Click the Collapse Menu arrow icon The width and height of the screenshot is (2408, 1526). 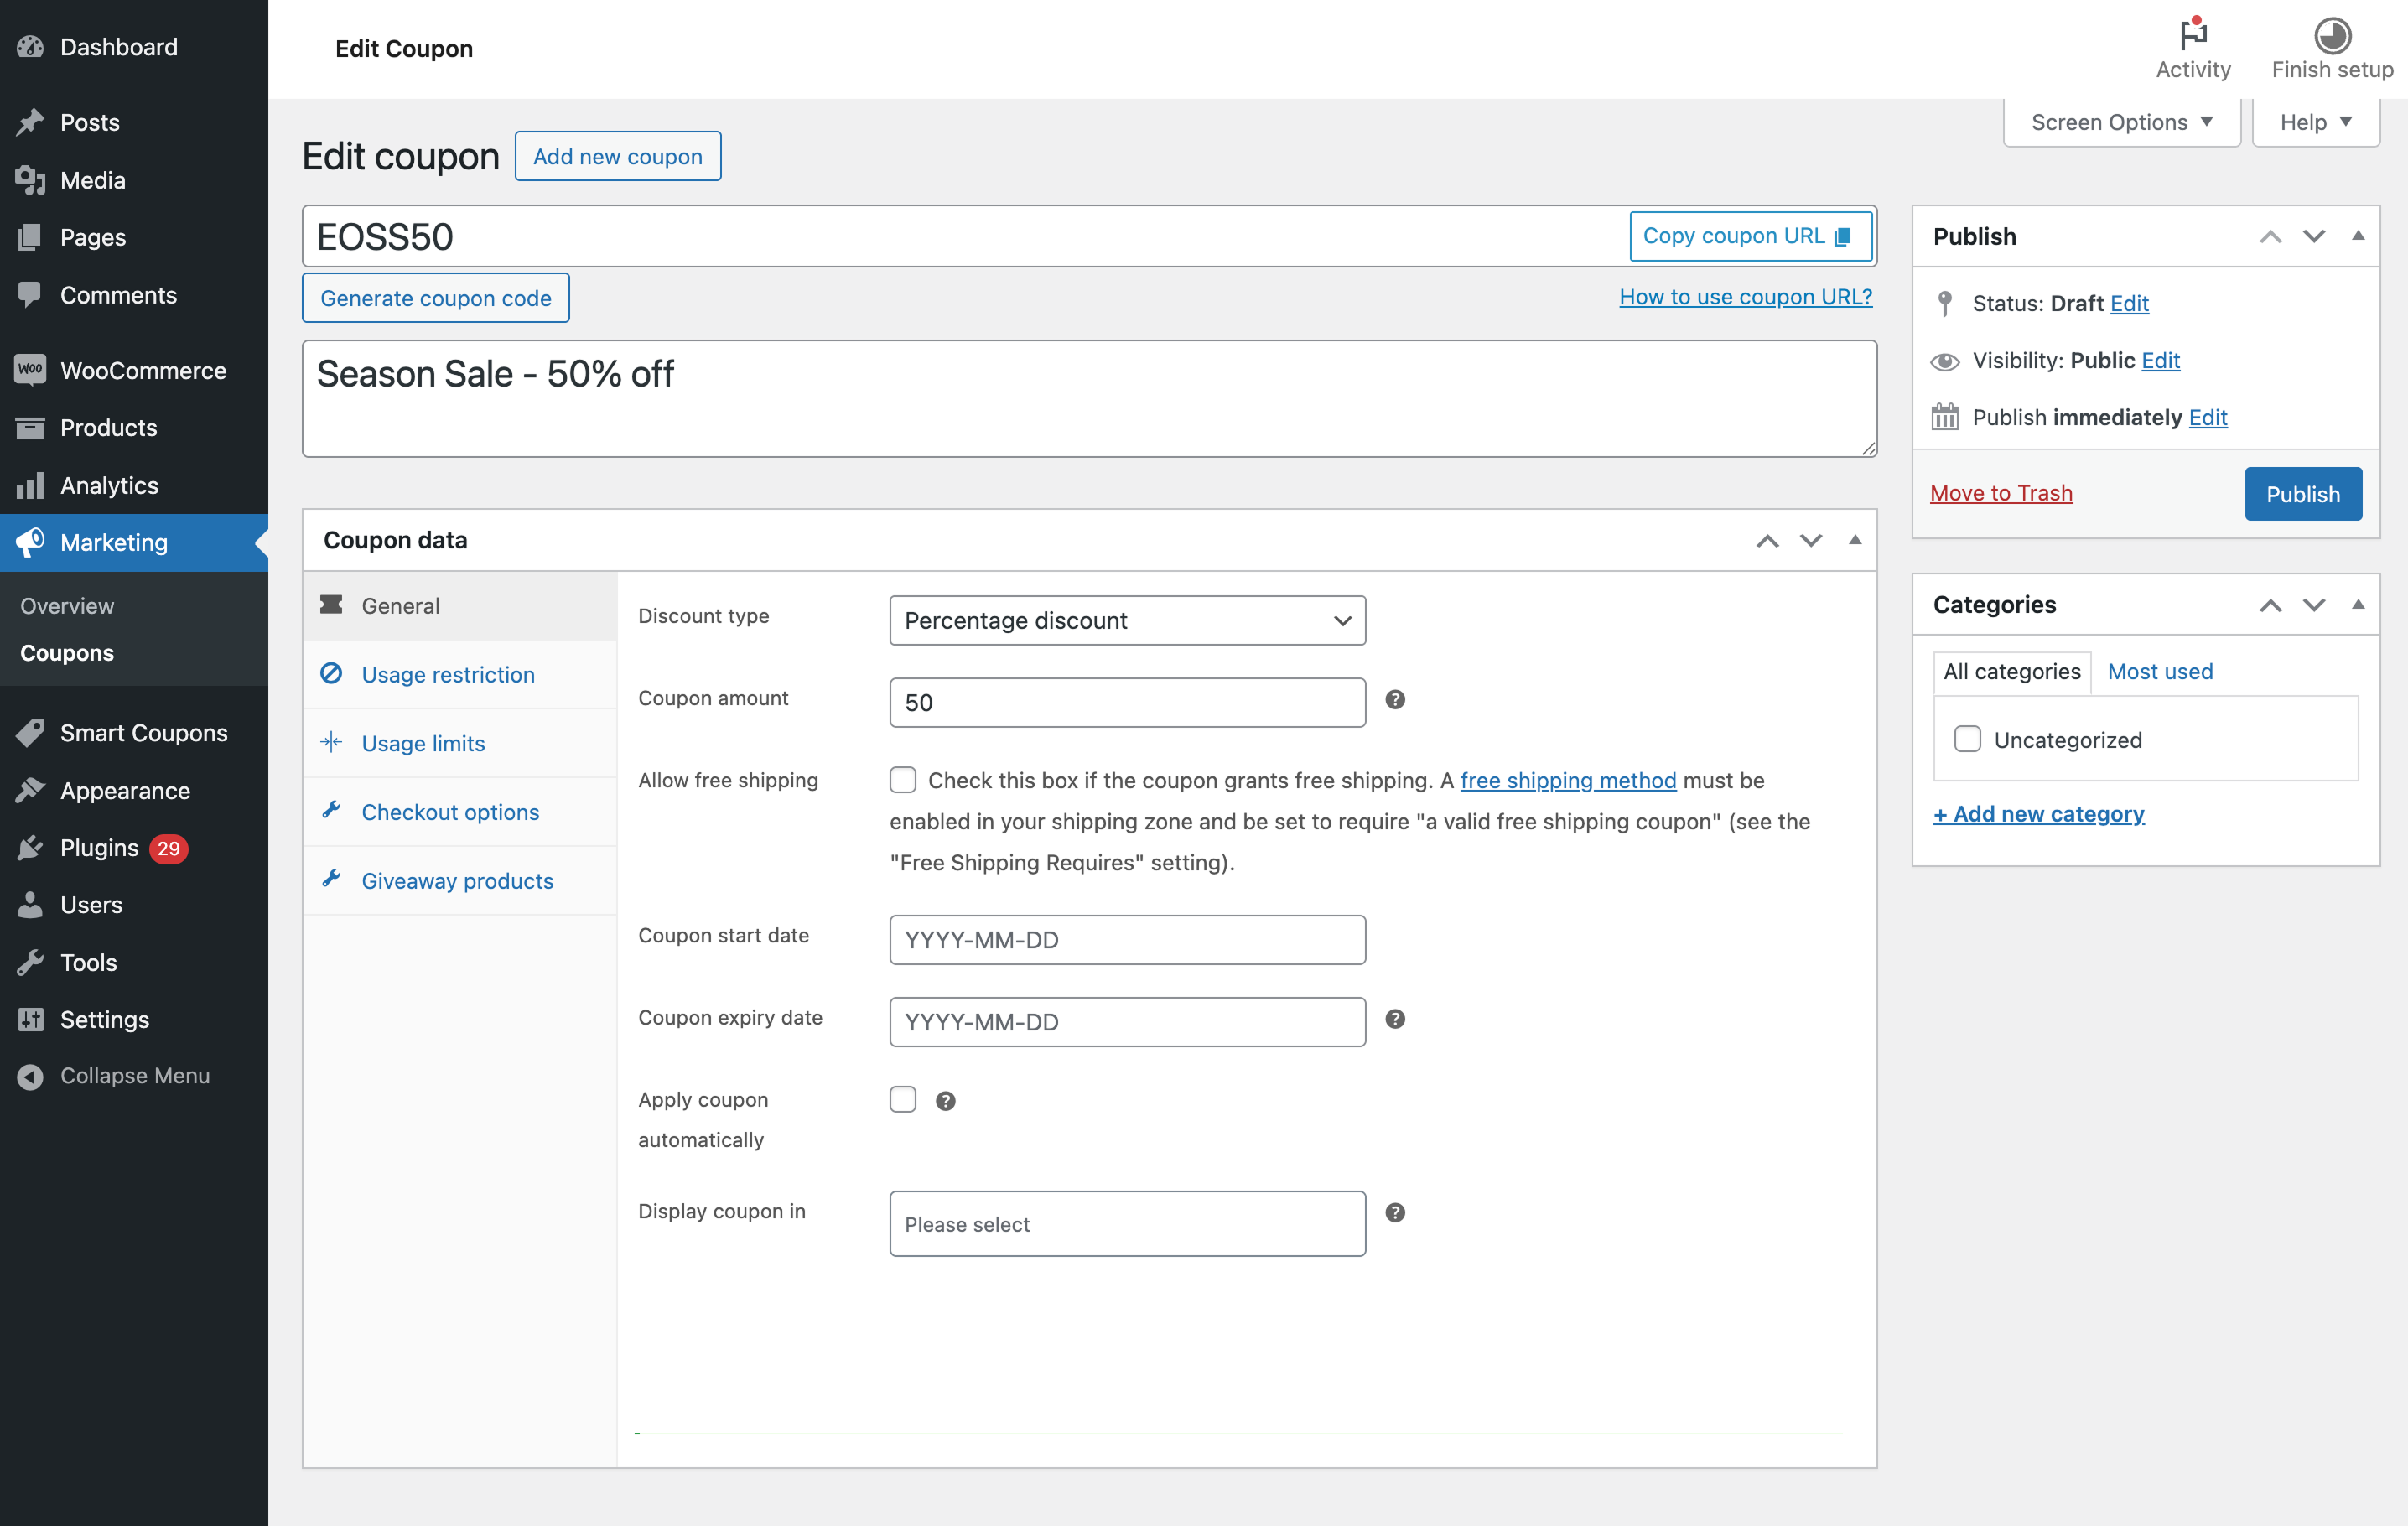pos(30,1076)
